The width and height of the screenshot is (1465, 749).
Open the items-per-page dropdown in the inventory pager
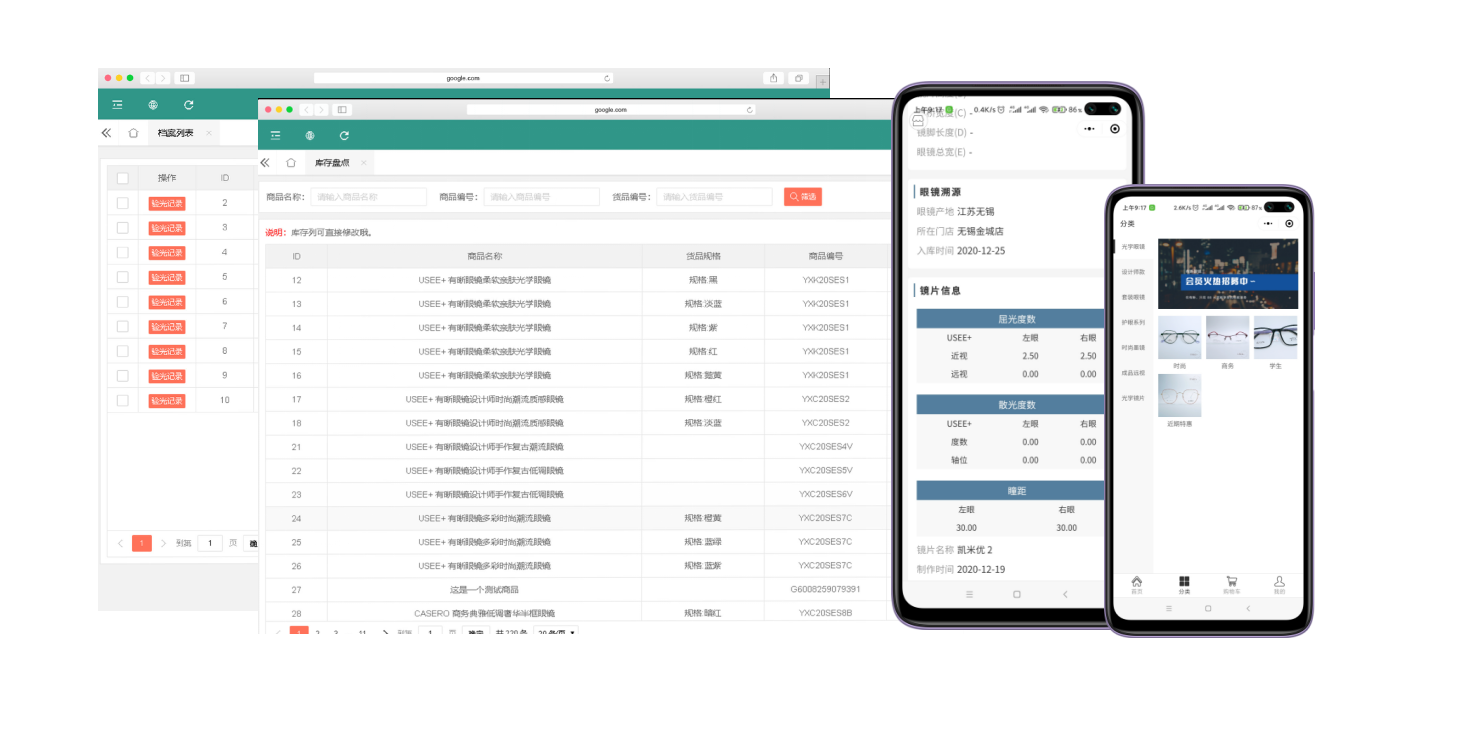557,633
